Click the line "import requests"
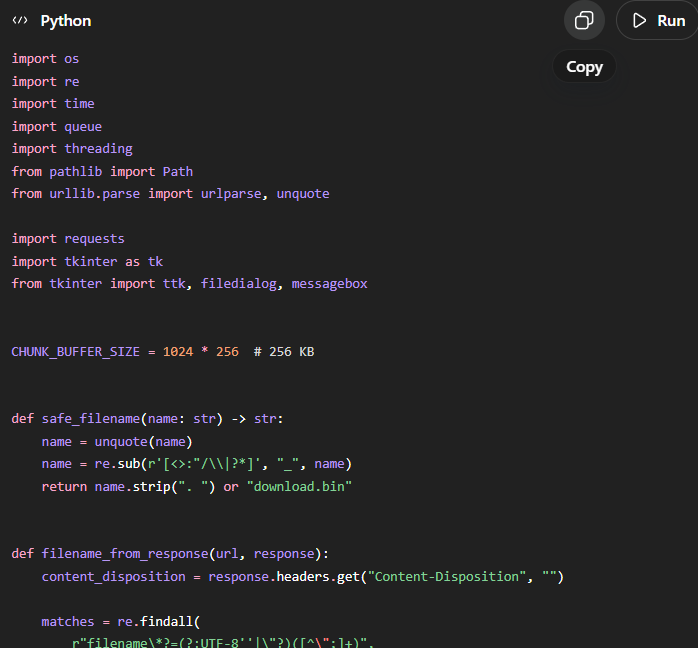The image size is (698, 648). pyautogui.click(x=68, y=239)
